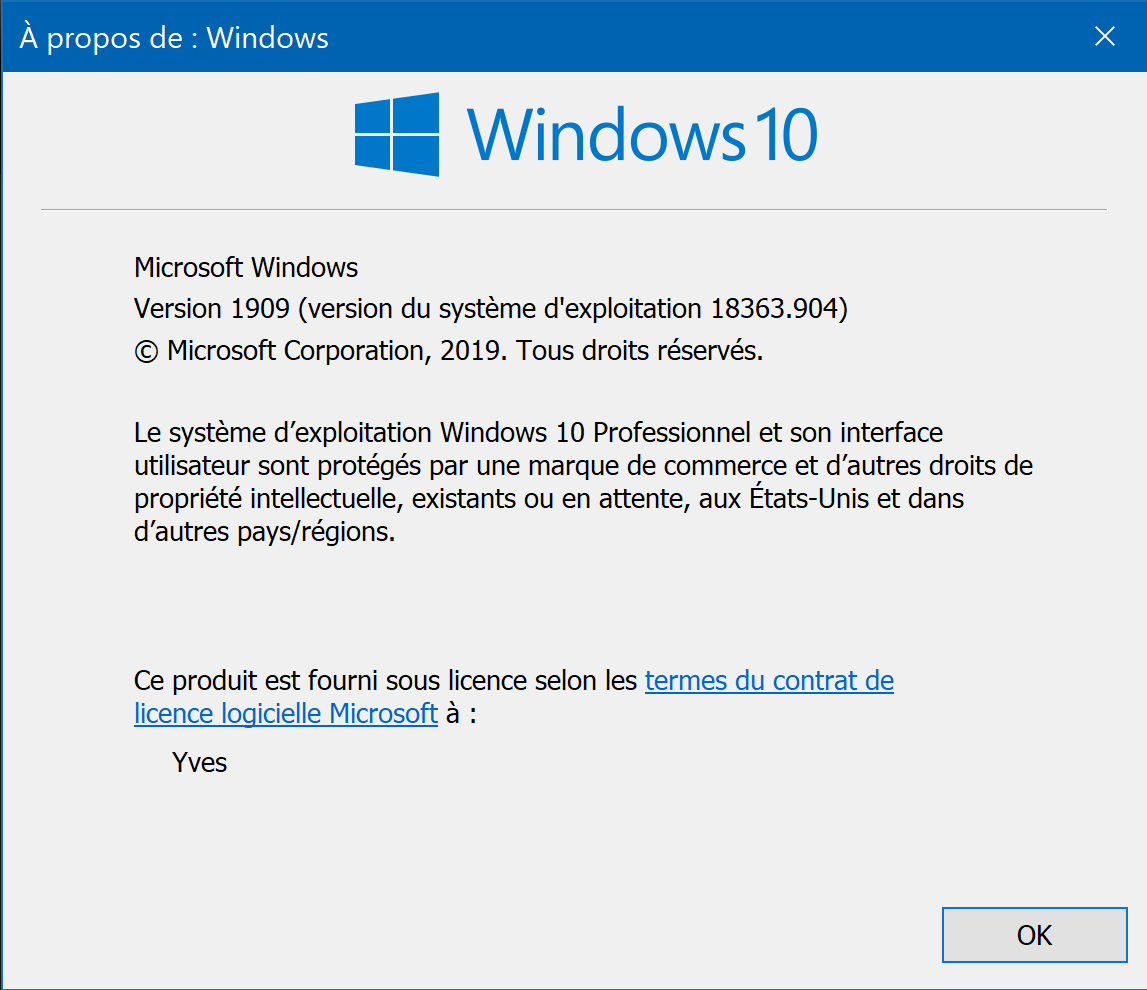Open the "termes du contrat de" link
Screen dimensions: 1147x990
769,681
